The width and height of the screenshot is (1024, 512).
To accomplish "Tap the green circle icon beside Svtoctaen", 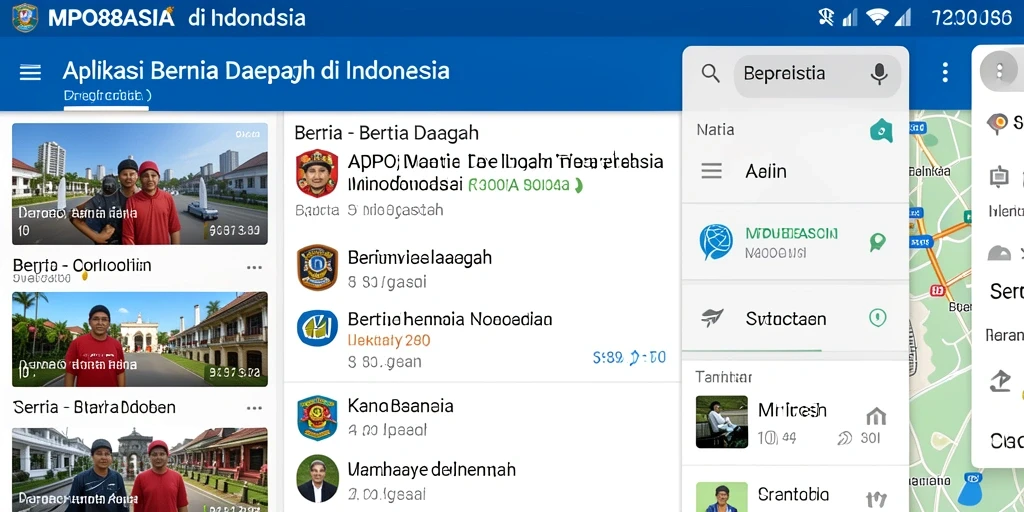I will [x=878, y=318].
